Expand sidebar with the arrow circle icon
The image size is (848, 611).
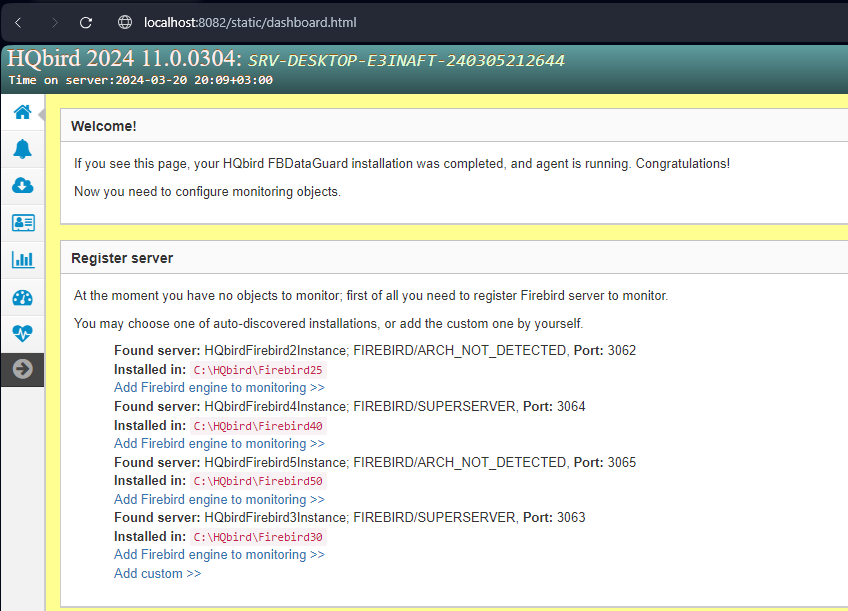pyautogui.click(x=22, y=369)
